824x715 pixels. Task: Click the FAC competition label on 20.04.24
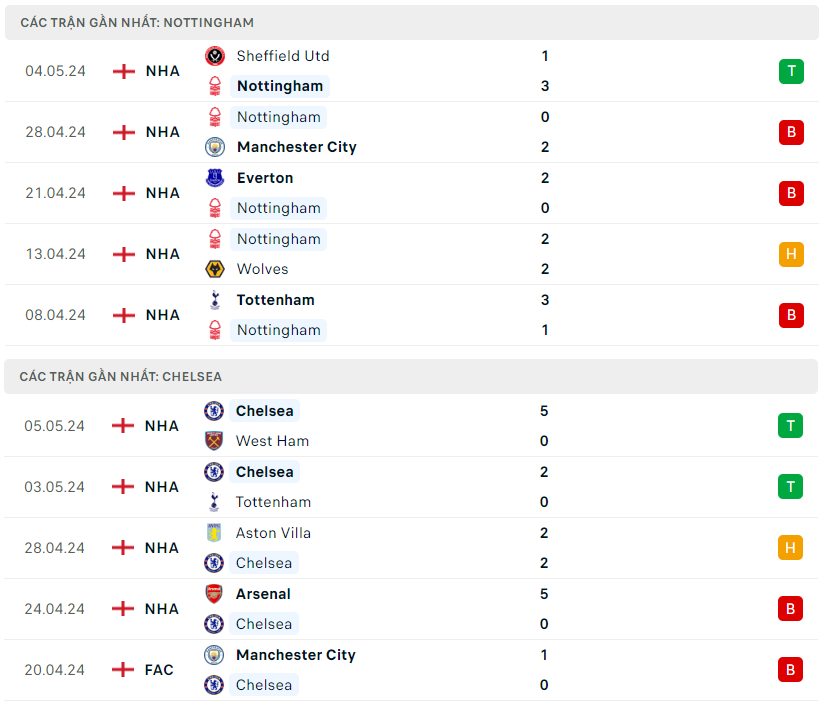click(x=159, y=670)
